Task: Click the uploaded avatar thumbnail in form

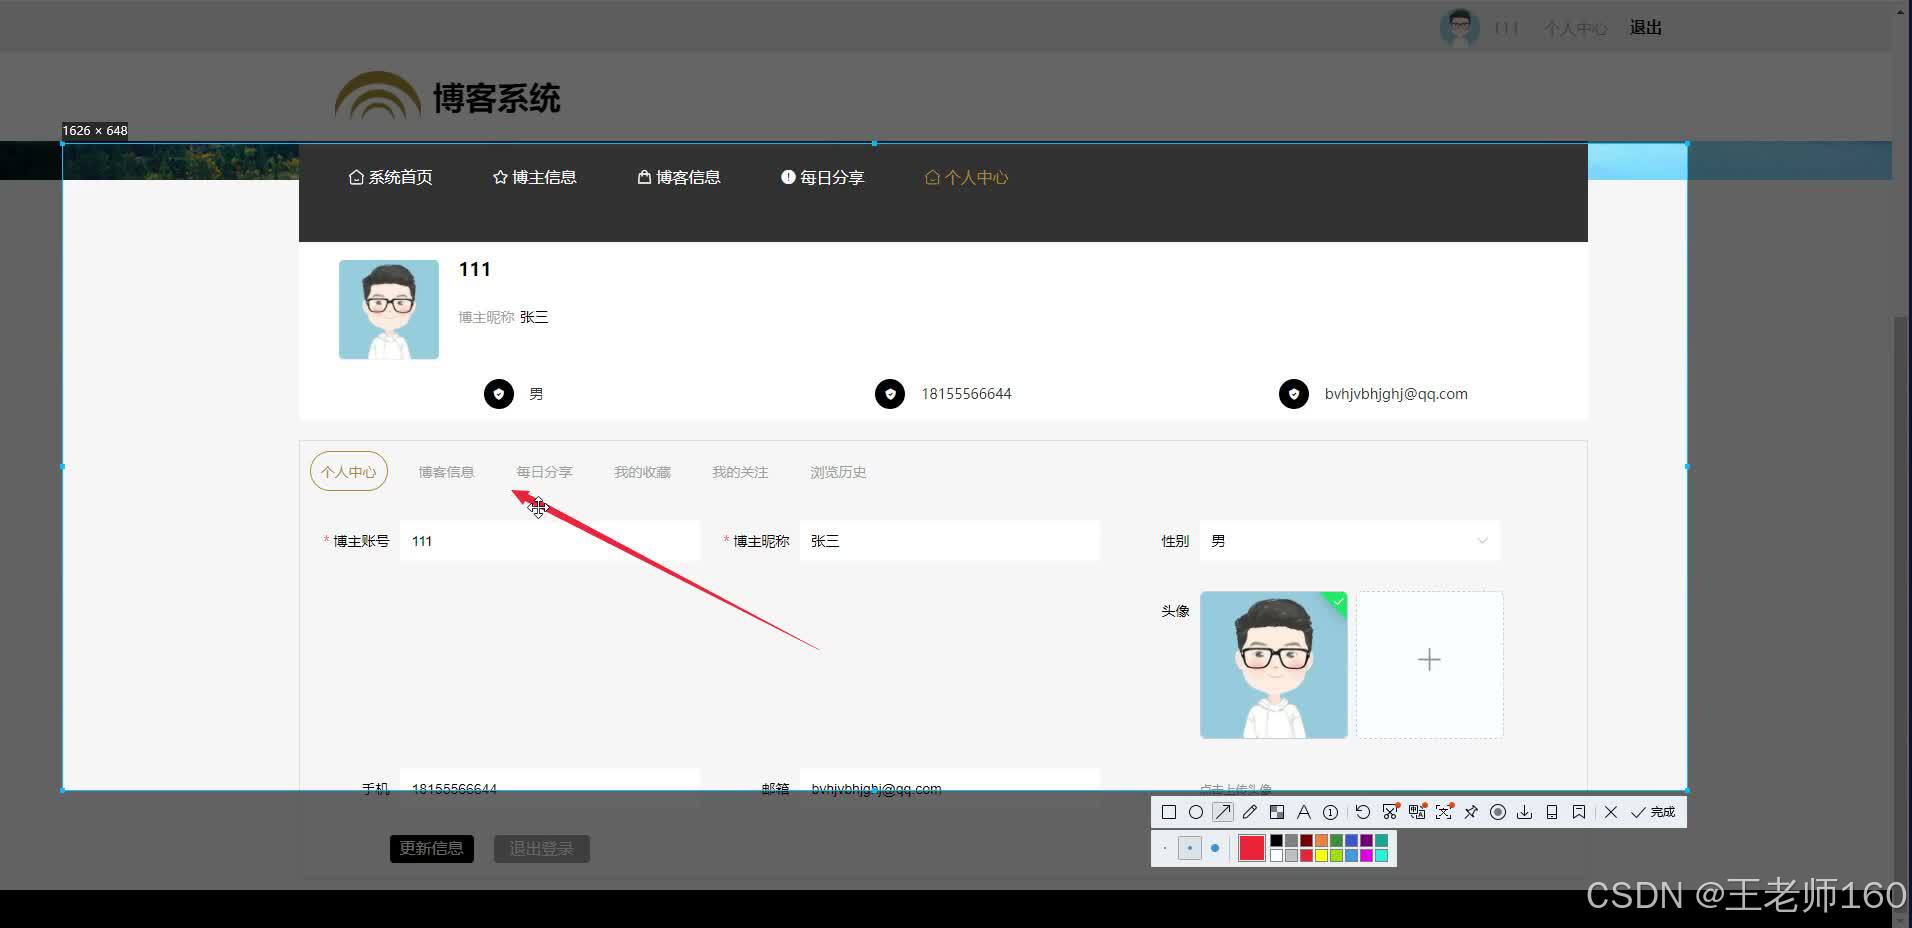Action: [1274, 665]
